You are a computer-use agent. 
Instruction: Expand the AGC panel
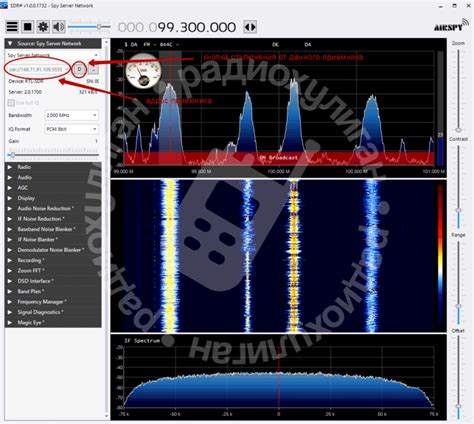53,188
